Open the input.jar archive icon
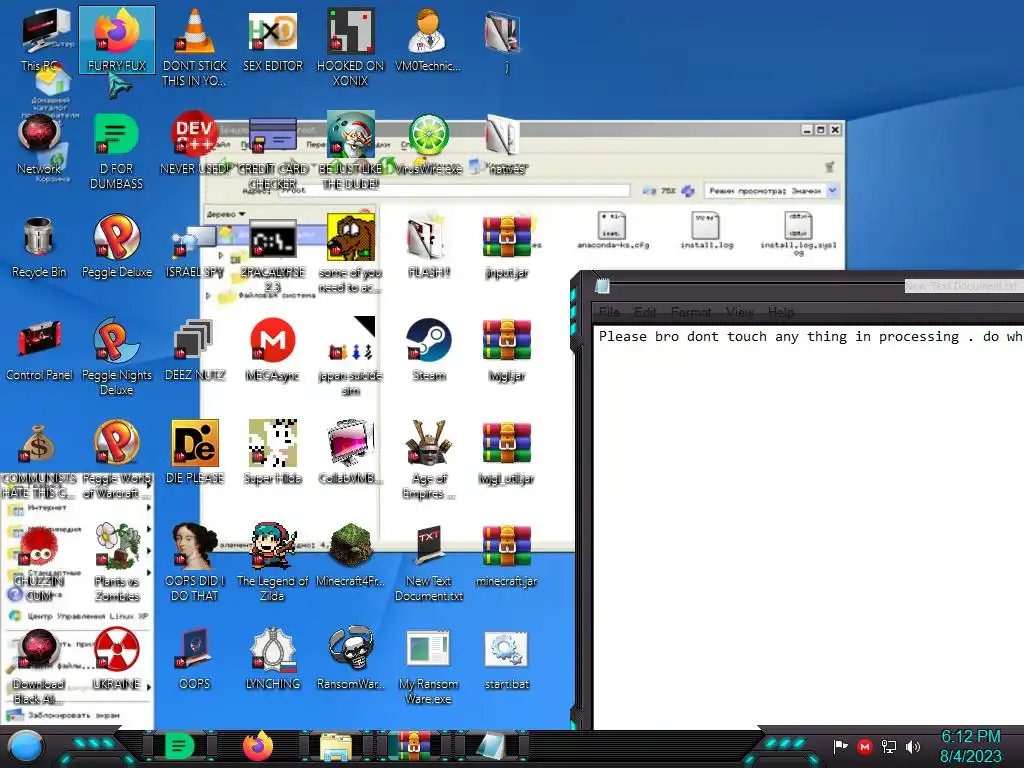Viewport: 1024px width, 768px height. 507,246
